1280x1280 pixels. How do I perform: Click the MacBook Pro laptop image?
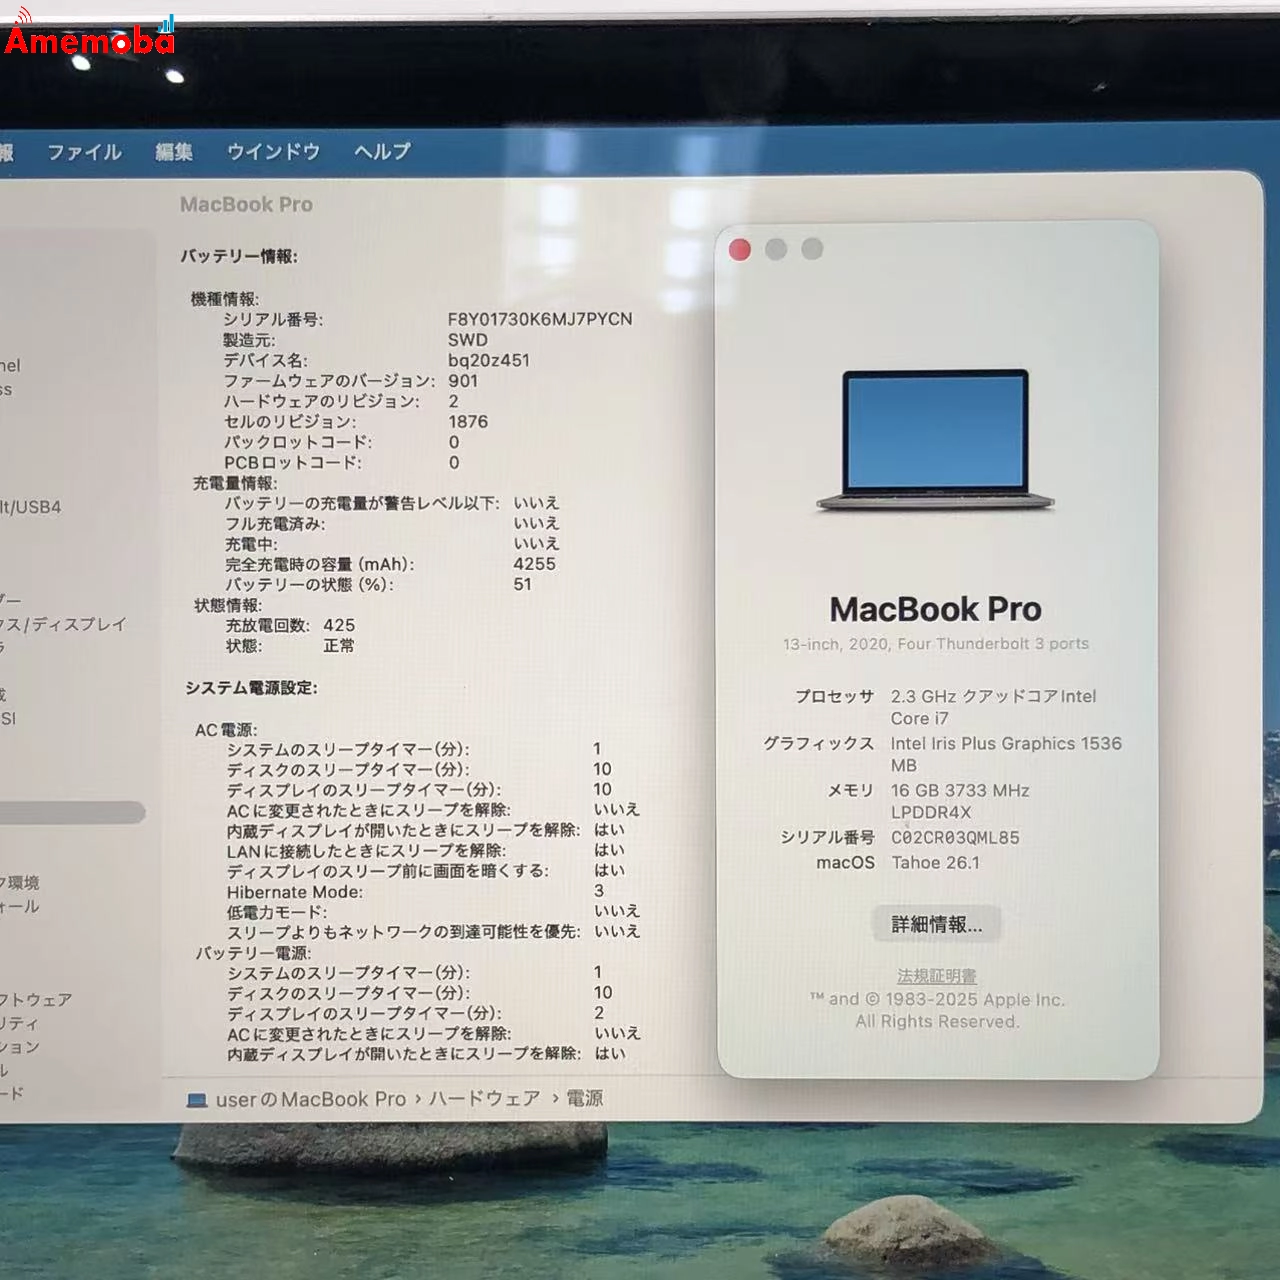[935, 440]
